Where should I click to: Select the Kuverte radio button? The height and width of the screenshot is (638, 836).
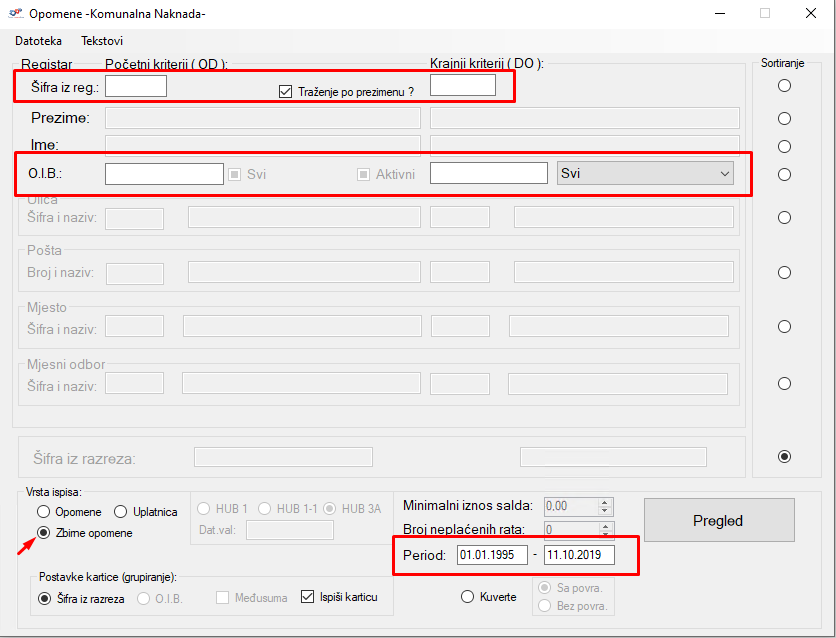pos(467,597)
